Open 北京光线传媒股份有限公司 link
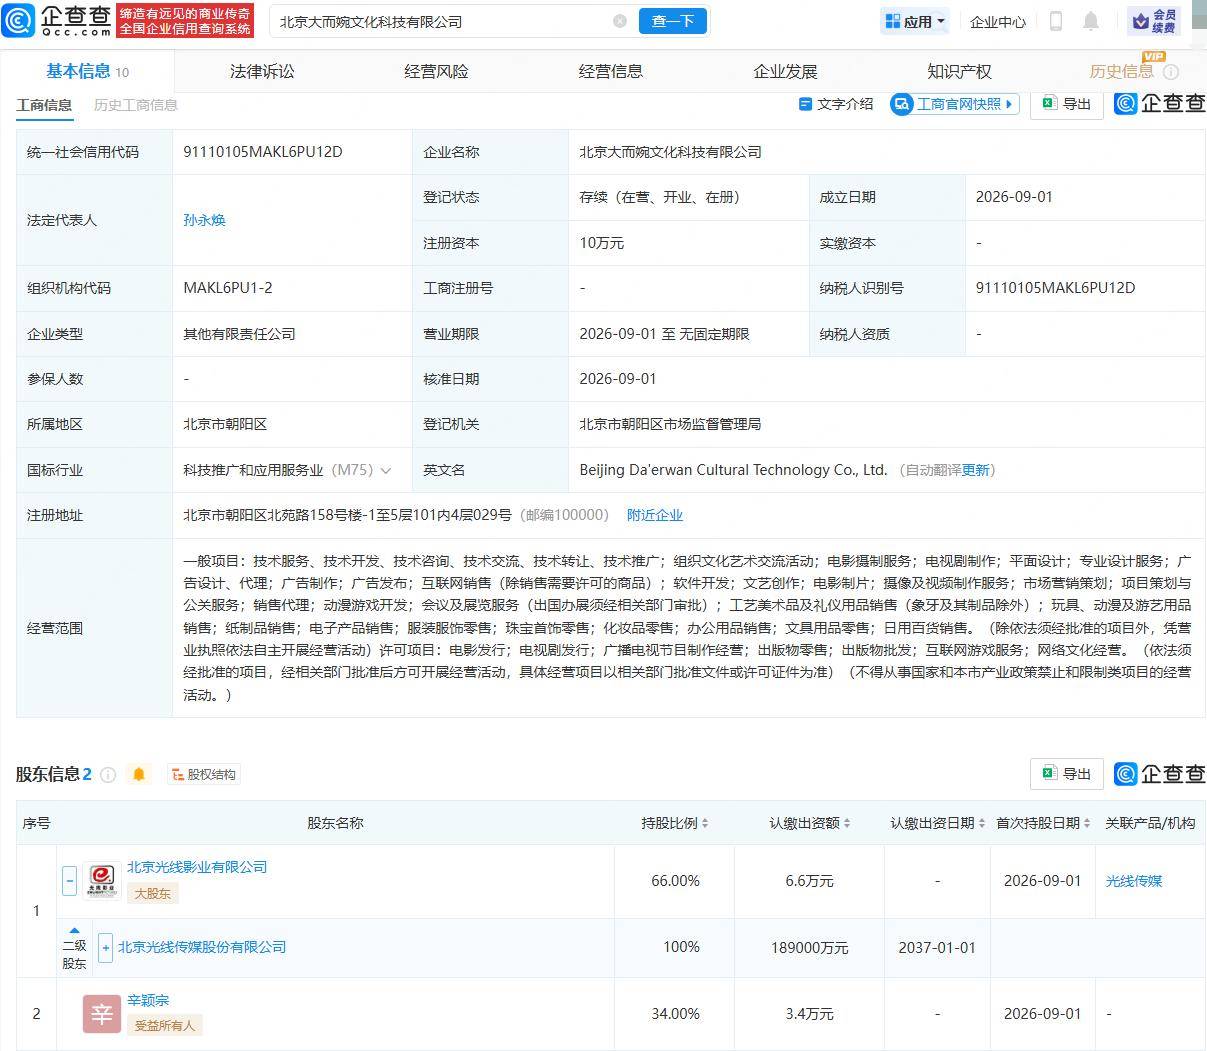Screen dimensions: 1207x1051 (x=202, y=947)
